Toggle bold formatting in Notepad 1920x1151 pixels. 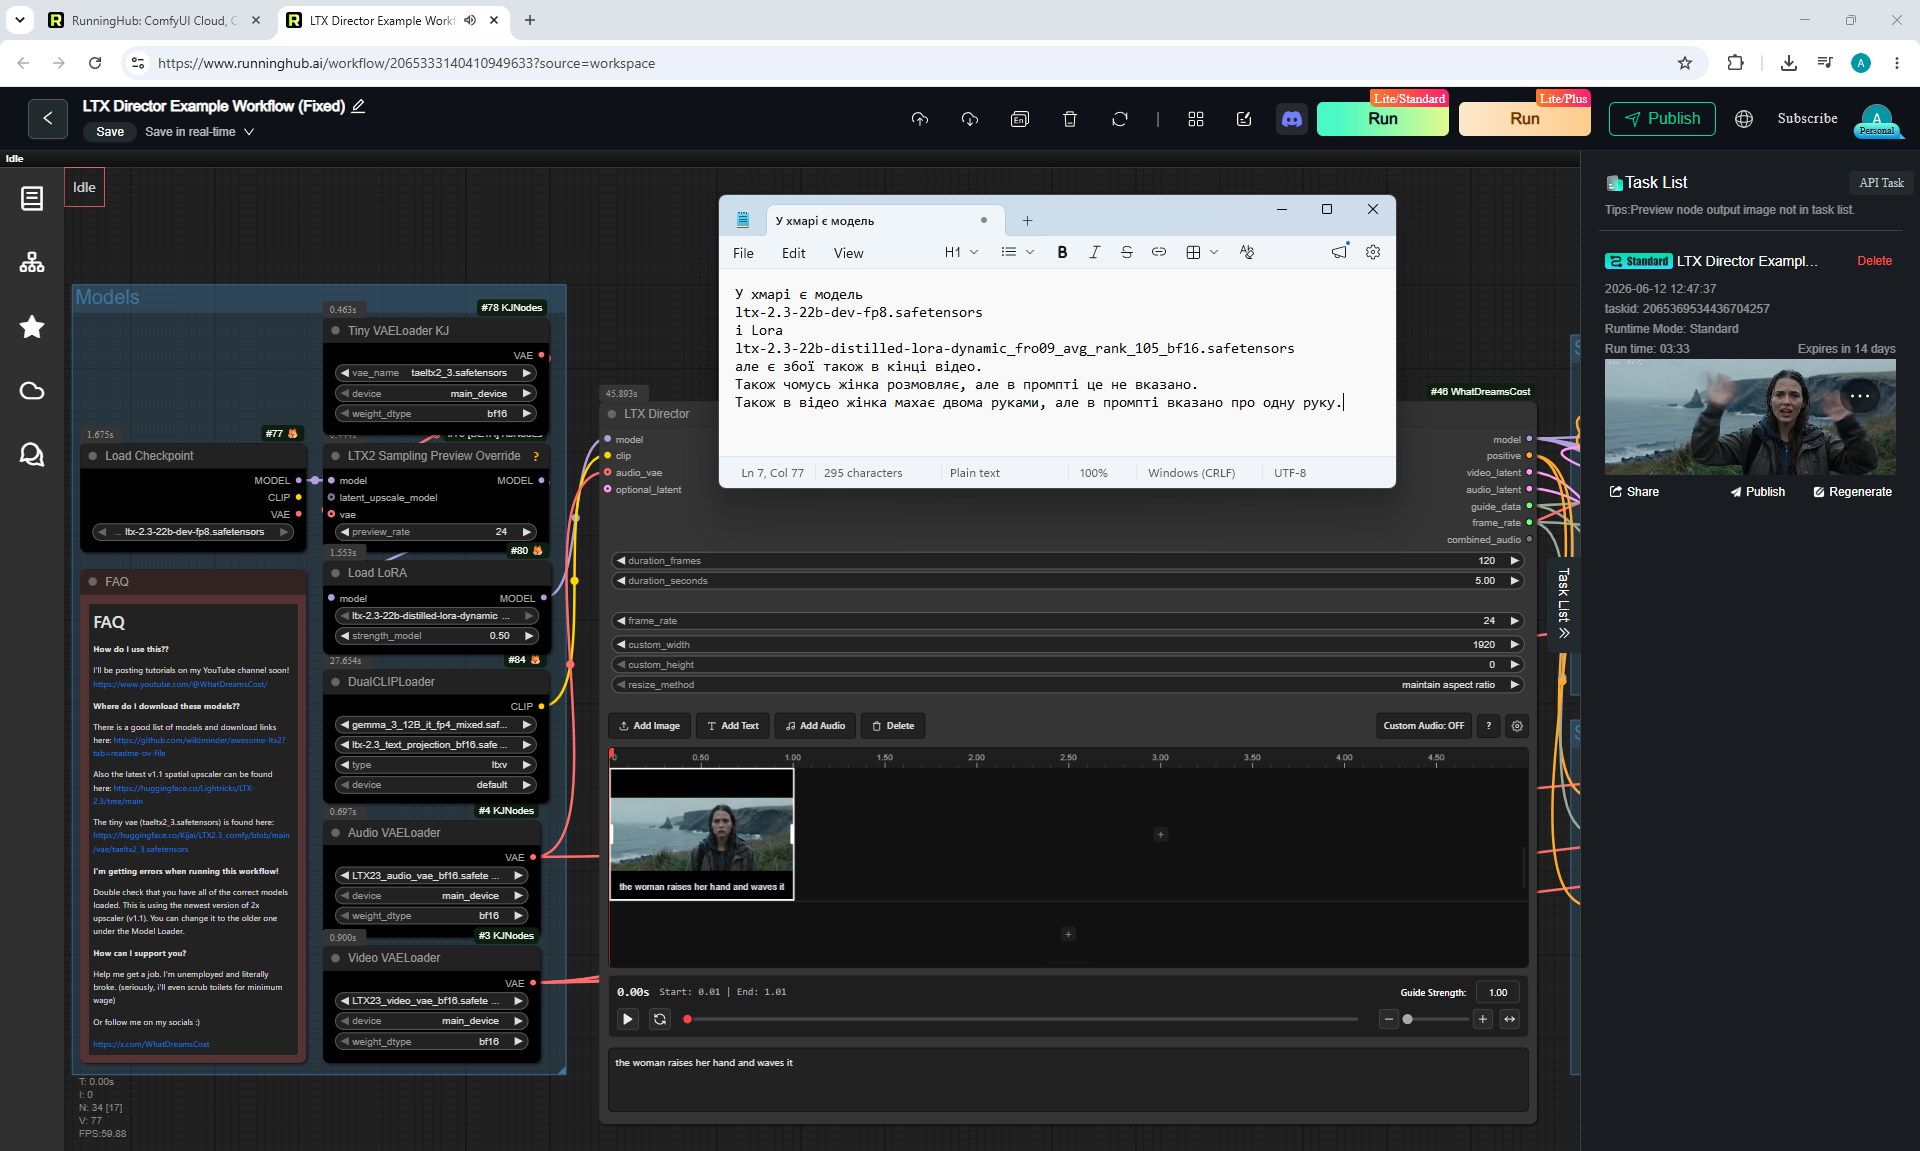[1062, 253]
